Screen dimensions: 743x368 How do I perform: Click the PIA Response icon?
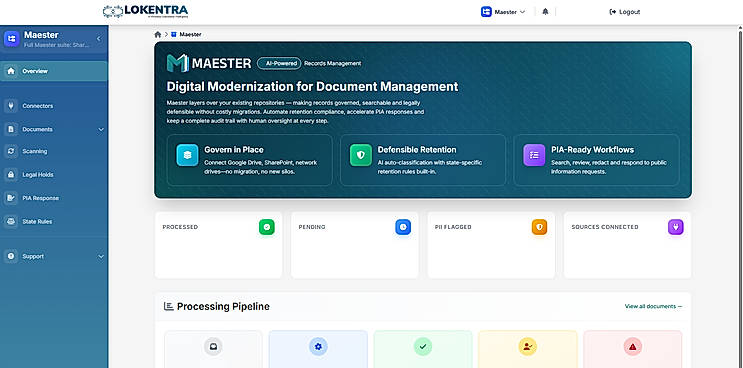[11, 198]
